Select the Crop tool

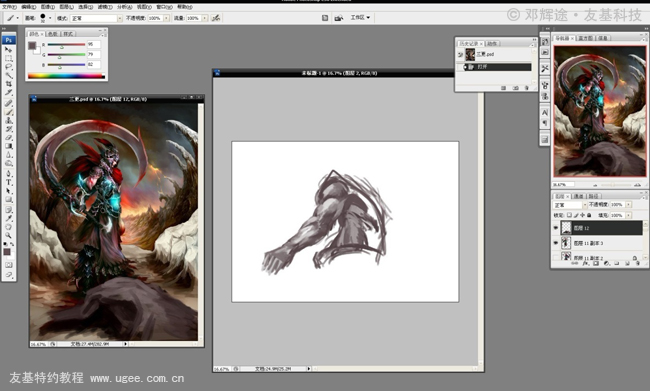(x=8, y=84)
